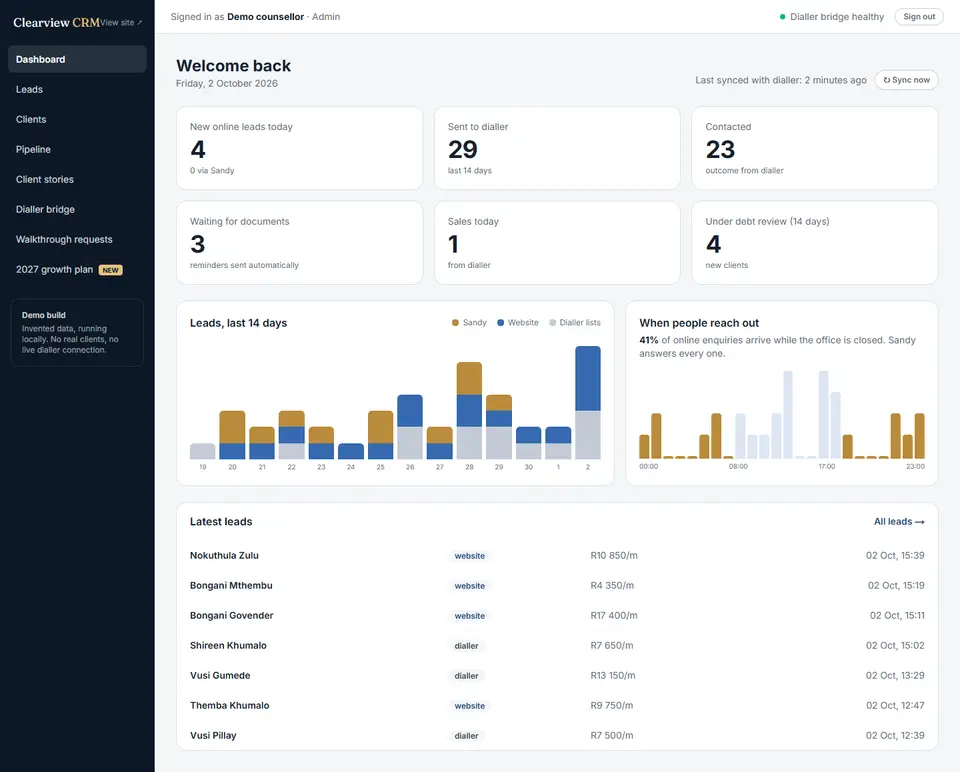This screenshot has height=772, width=960.
Task: Open the Sent to dialler card
Action: click(557, 148)
